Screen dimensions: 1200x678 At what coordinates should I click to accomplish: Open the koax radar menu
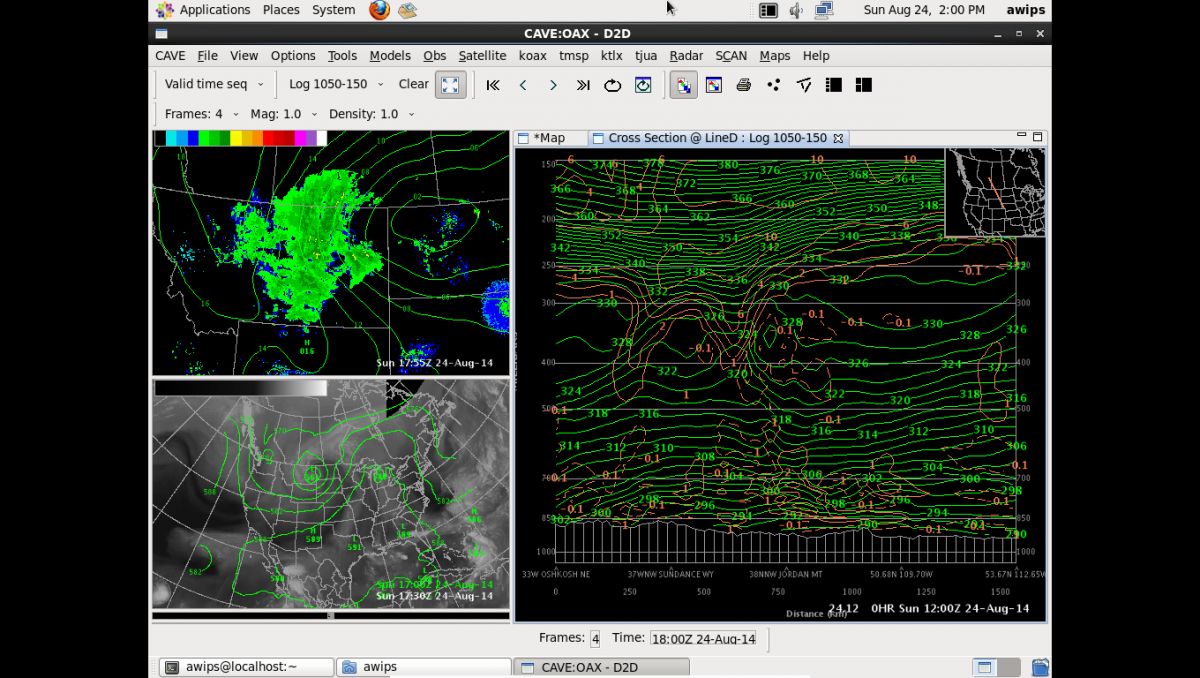(532, 56)
